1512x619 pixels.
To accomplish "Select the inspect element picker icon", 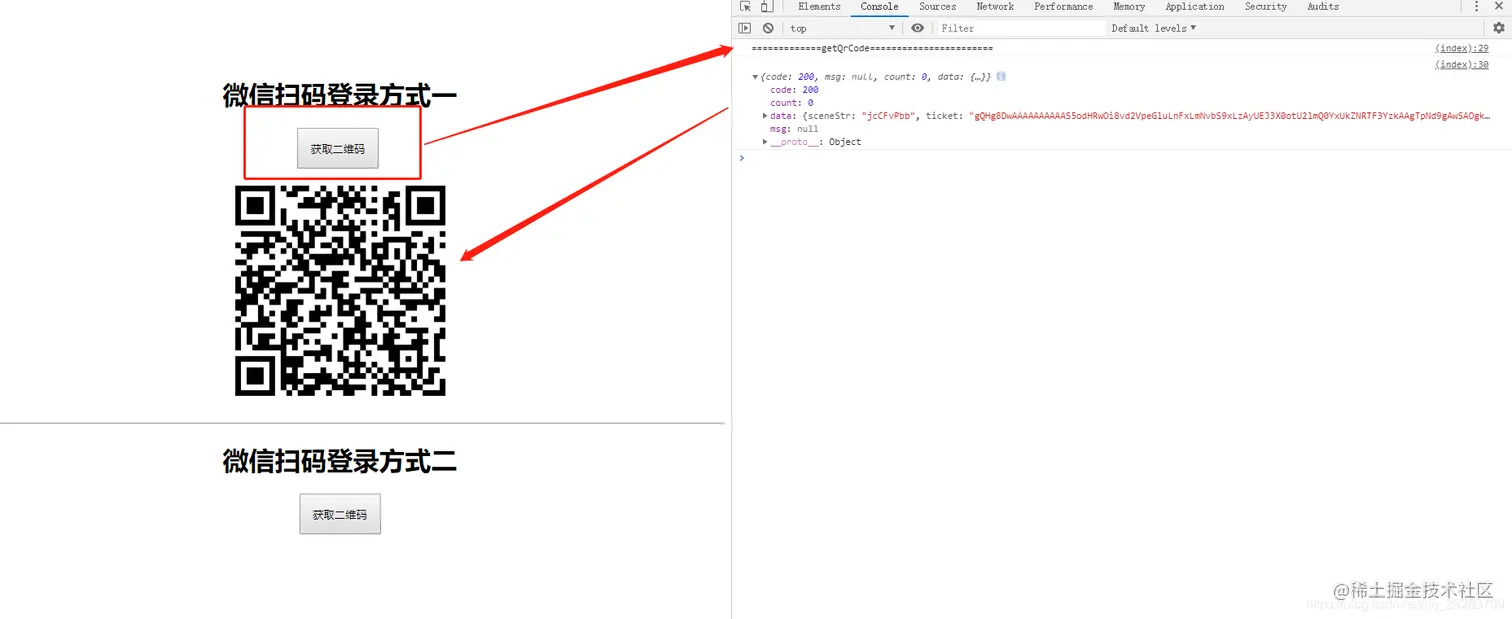I will [x=745, y=7].
